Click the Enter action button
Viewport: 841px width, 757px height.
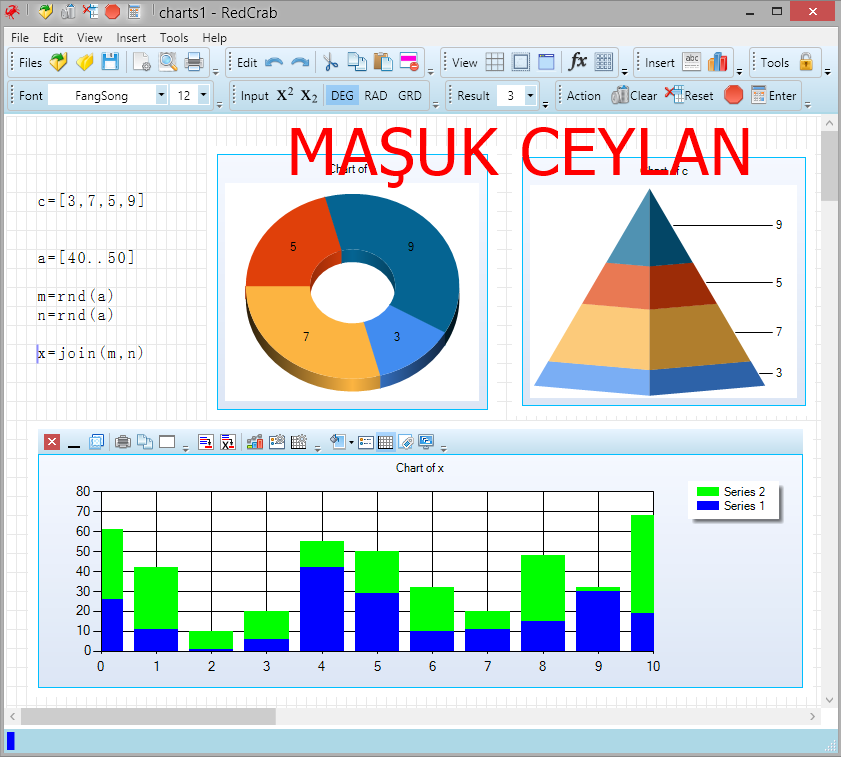click(x=774, y=96)
